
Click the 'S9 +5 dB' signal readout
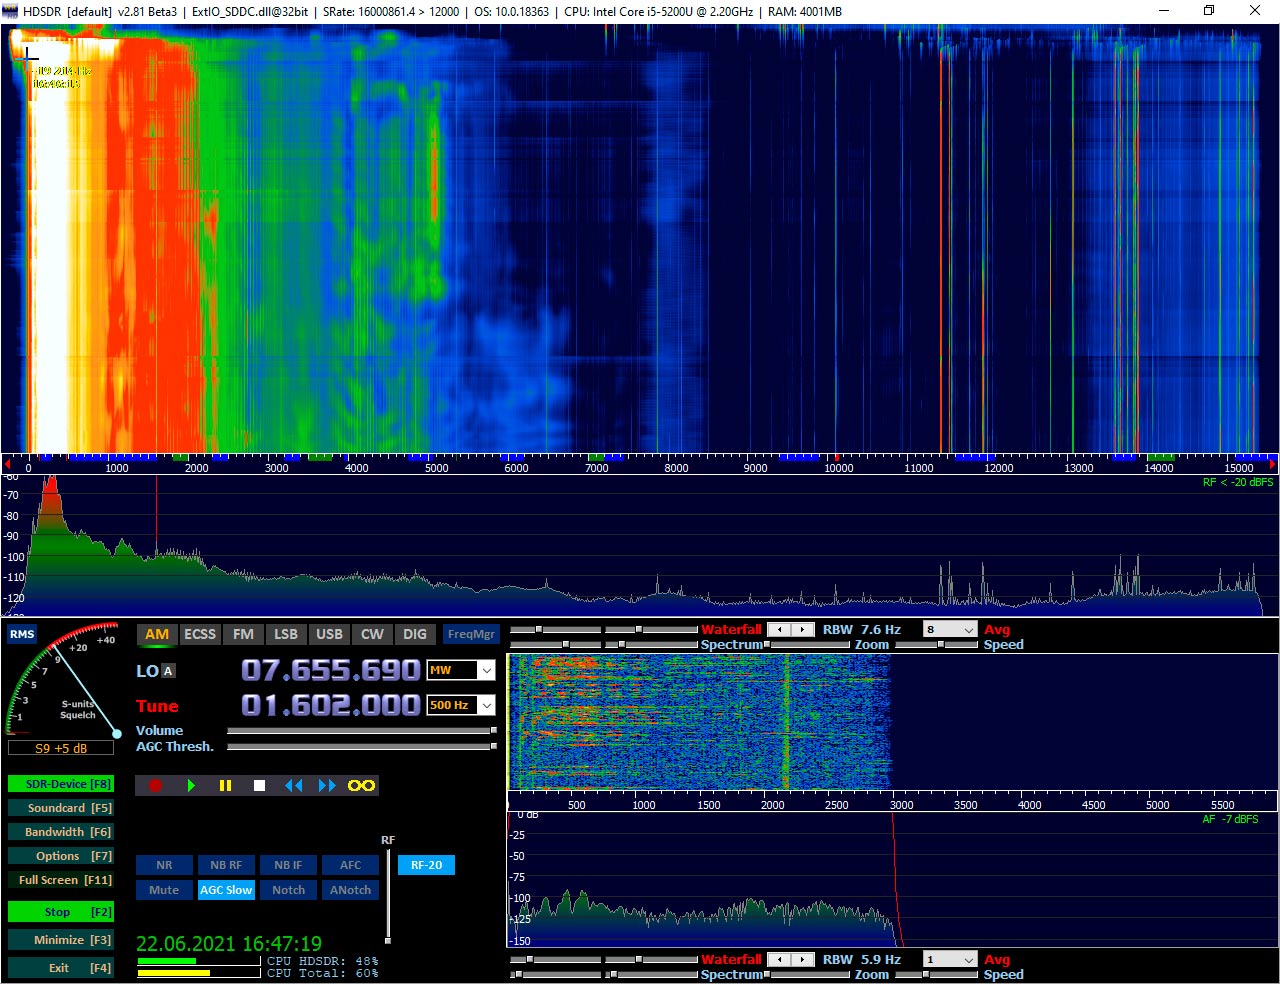tap(61, 748)
